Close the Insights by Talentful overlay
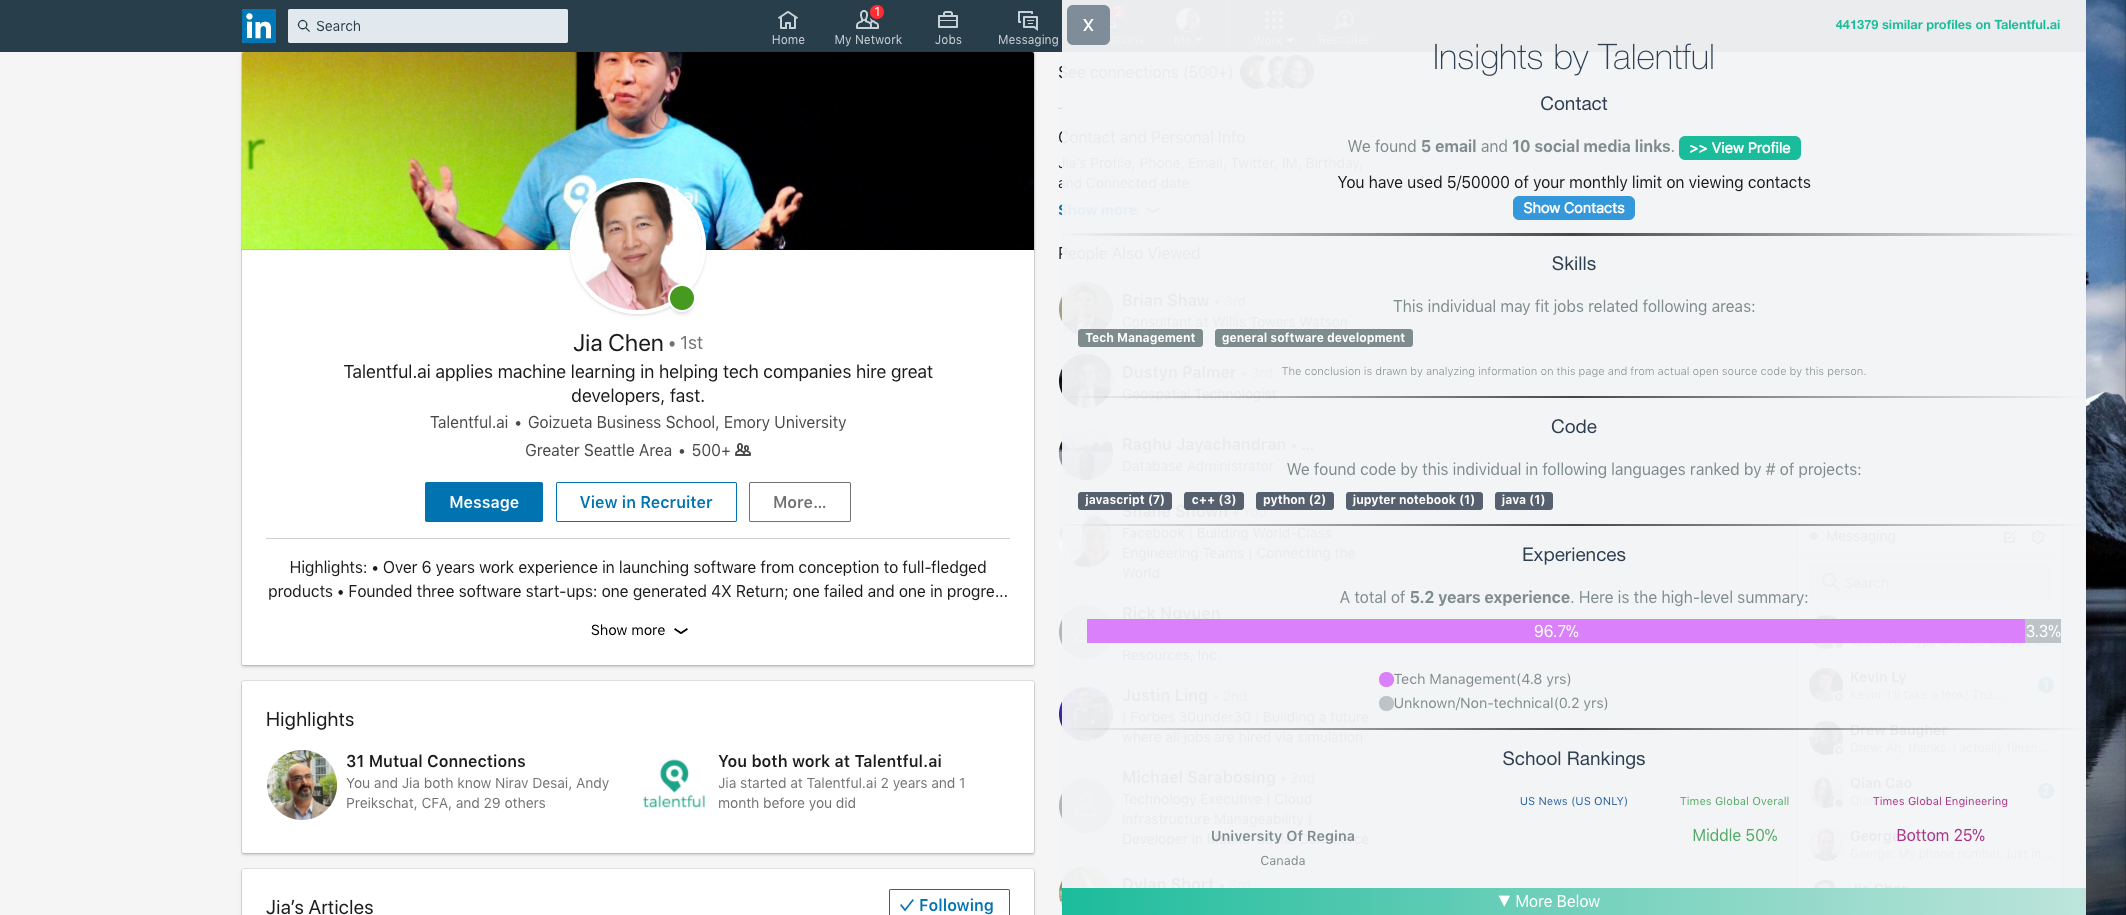 (x=1088, y=25)
